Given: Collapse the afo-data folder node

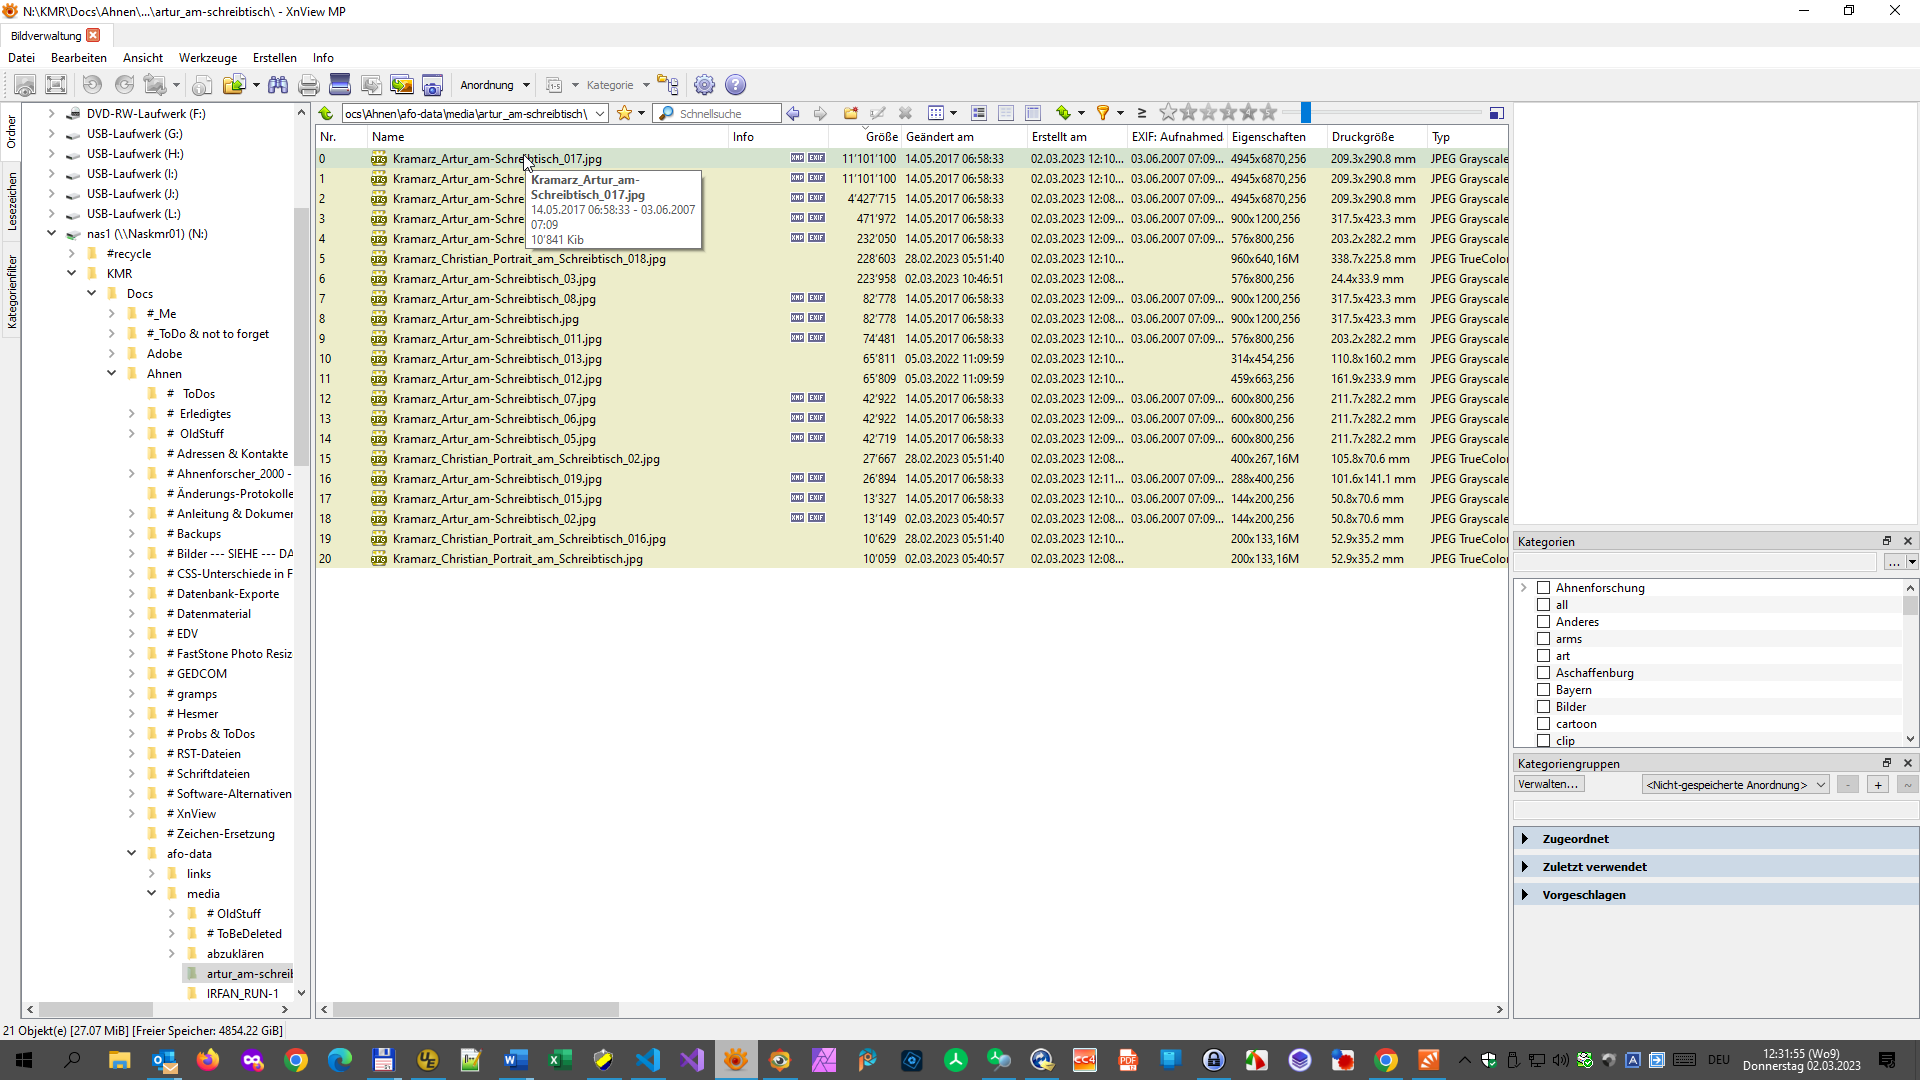Looking at the screenshot, I should tap(131, 853).
